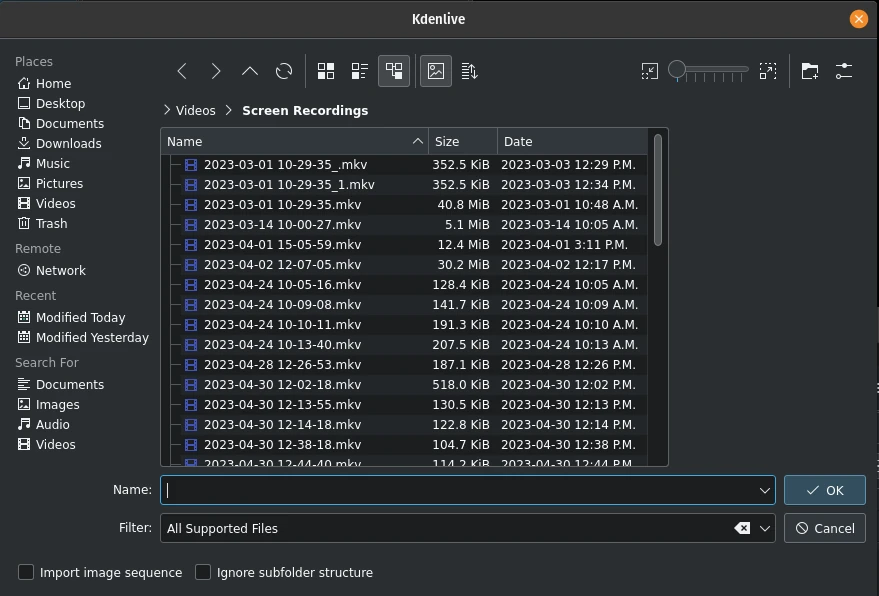
Task: Select file 2023-03-01 10-29-35.mkv
Action: 283,205
